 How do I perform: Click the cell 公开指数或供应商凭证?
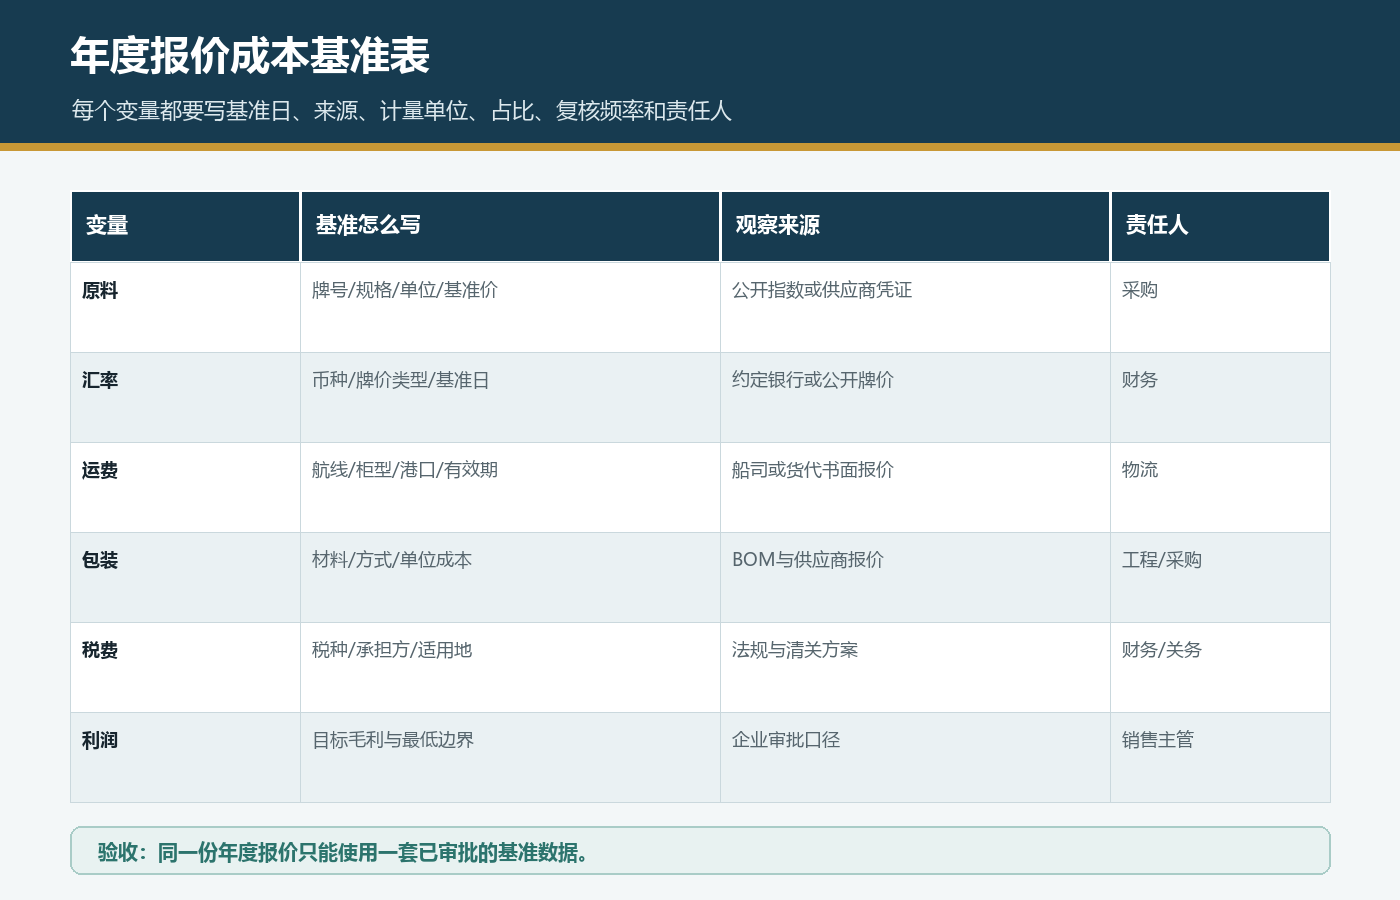(x=915, y=307)
